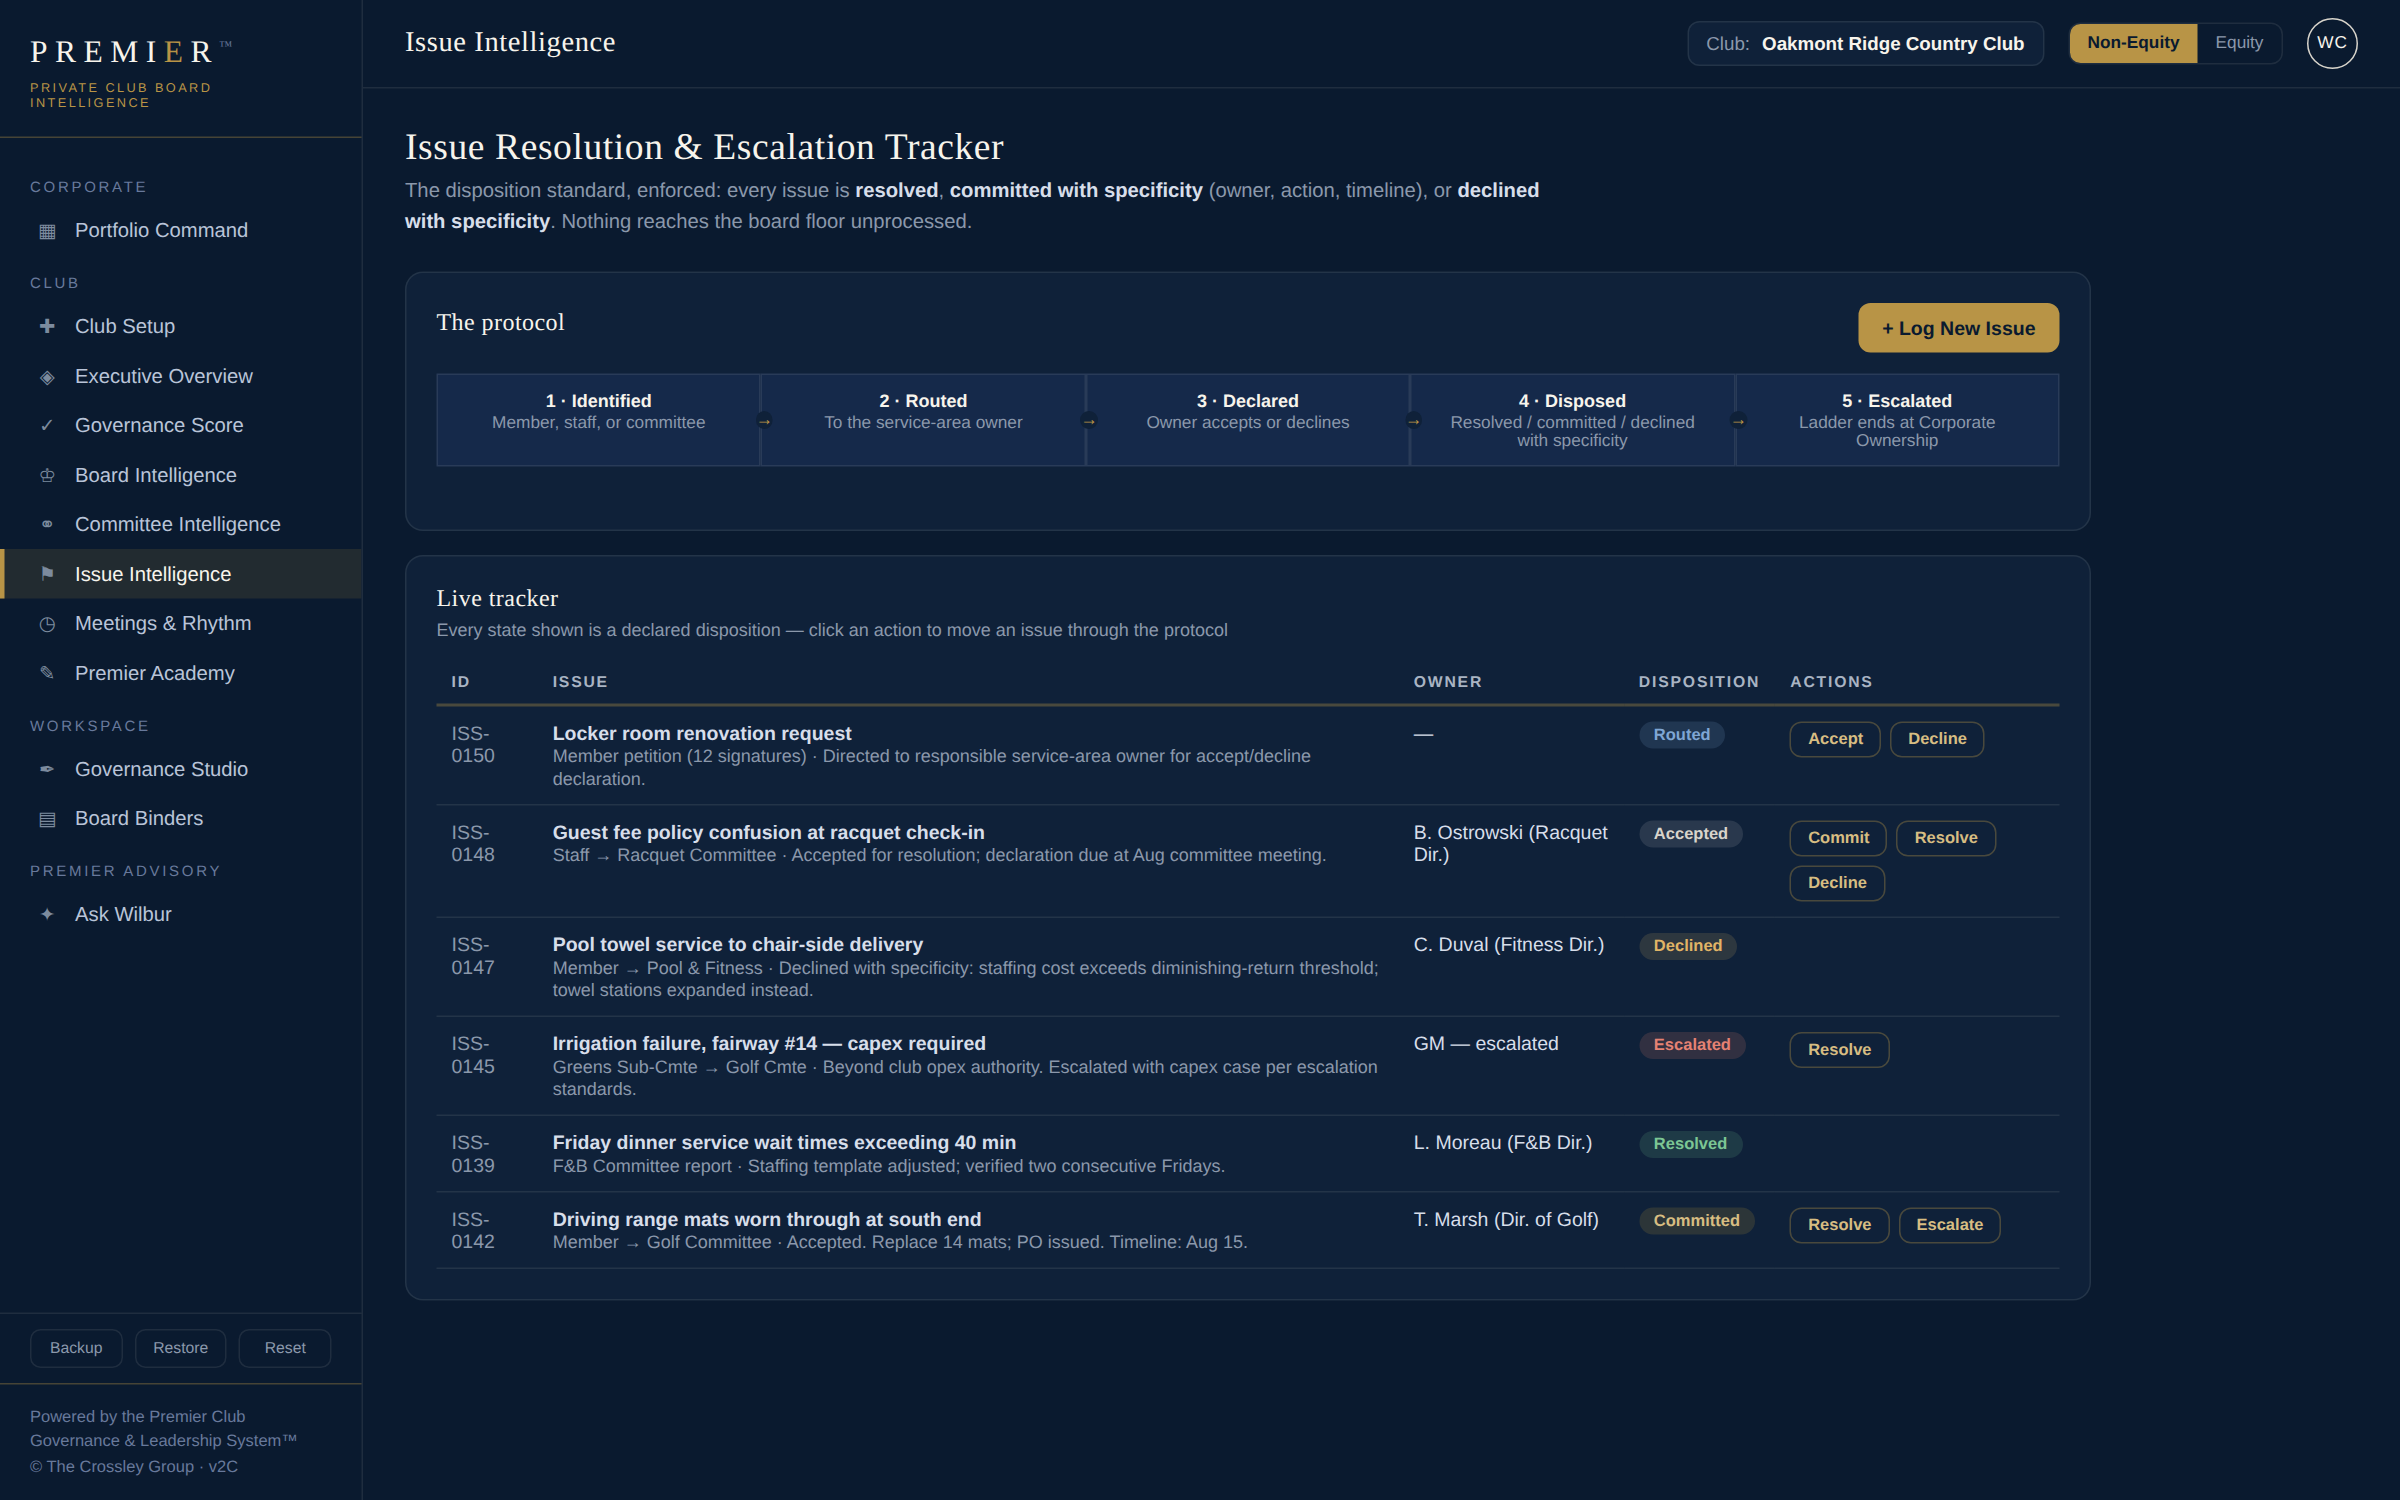Decline the guest fee policy issue ISS-0148
Image resolution: width=2400 pixels, height=1500 pixels.
coord(1837,883)
